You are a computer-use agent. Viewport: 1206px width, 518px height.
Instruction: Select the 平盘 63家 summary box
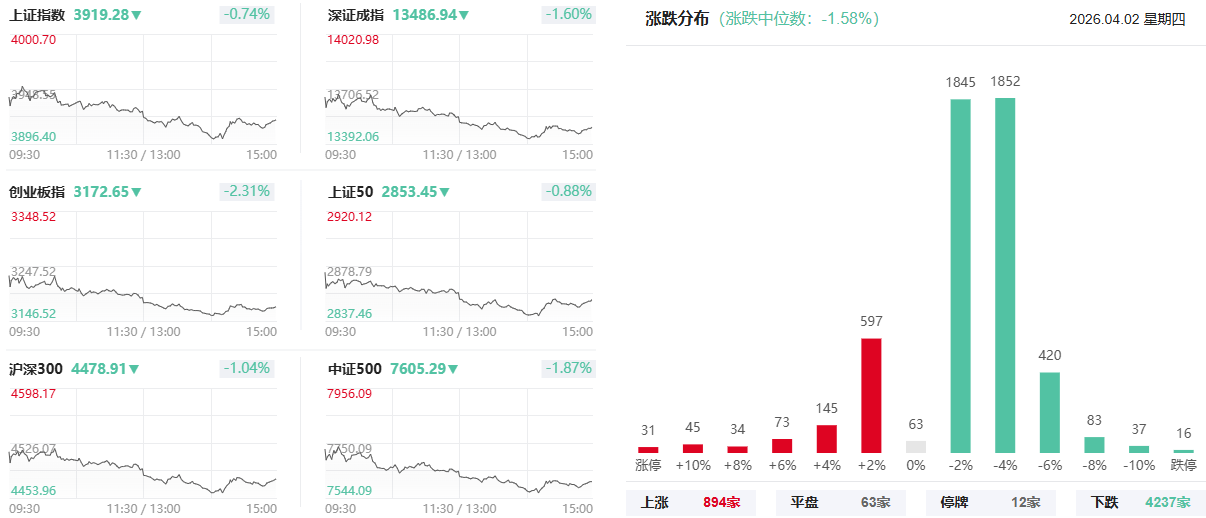coord(841,502)
